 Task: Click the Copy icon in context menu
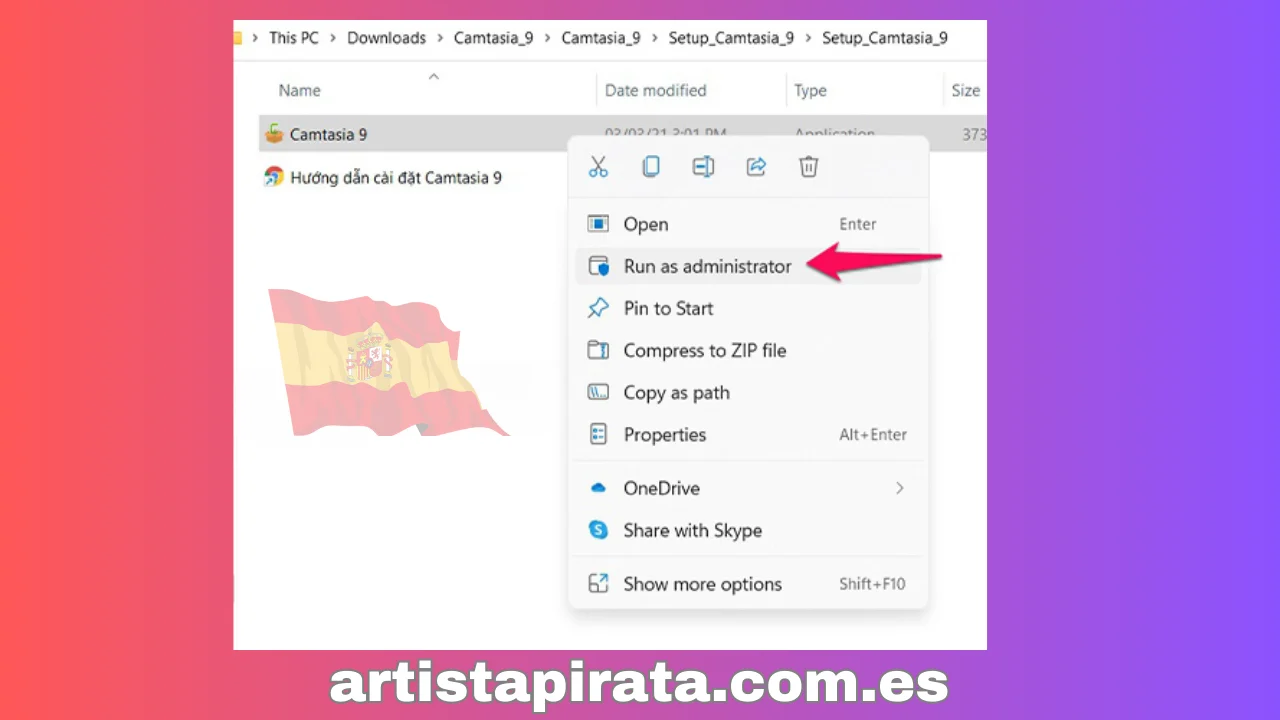tap(651, 167)
